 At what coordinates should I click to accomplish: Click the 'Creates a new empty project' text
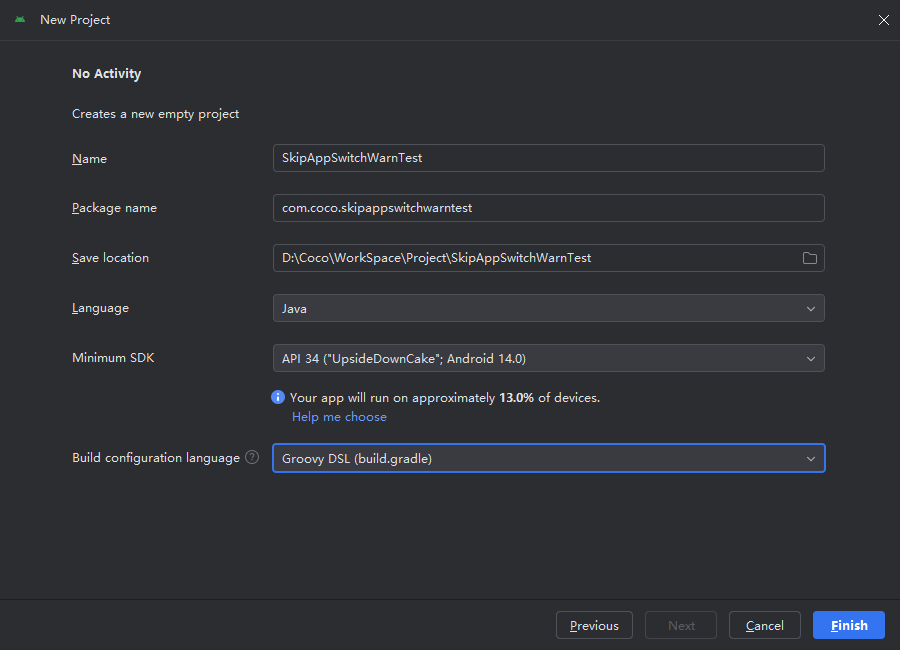click(x=156, y=114)
